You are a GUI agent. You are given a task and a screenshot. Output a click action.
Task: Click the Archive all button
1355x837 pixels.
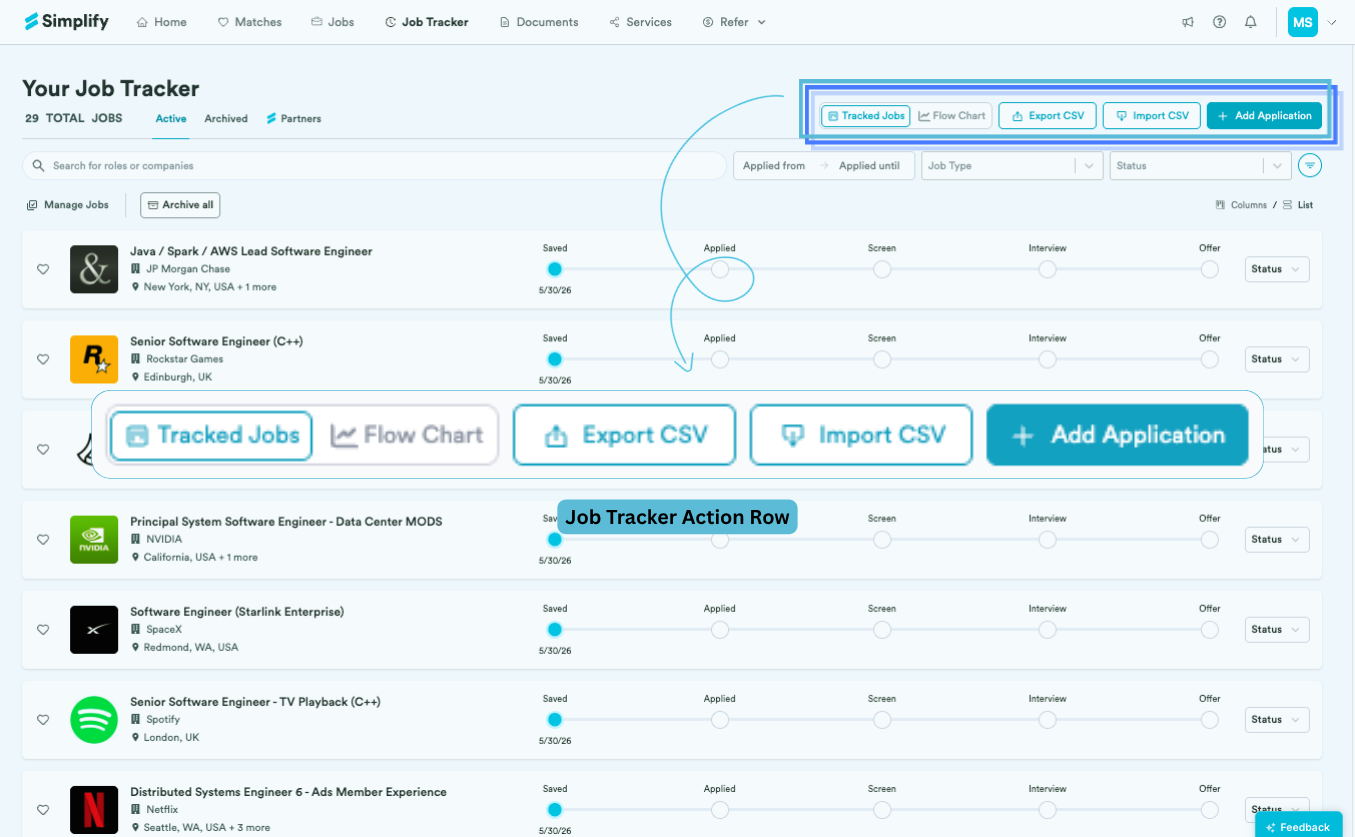click(x=180, y=205)
